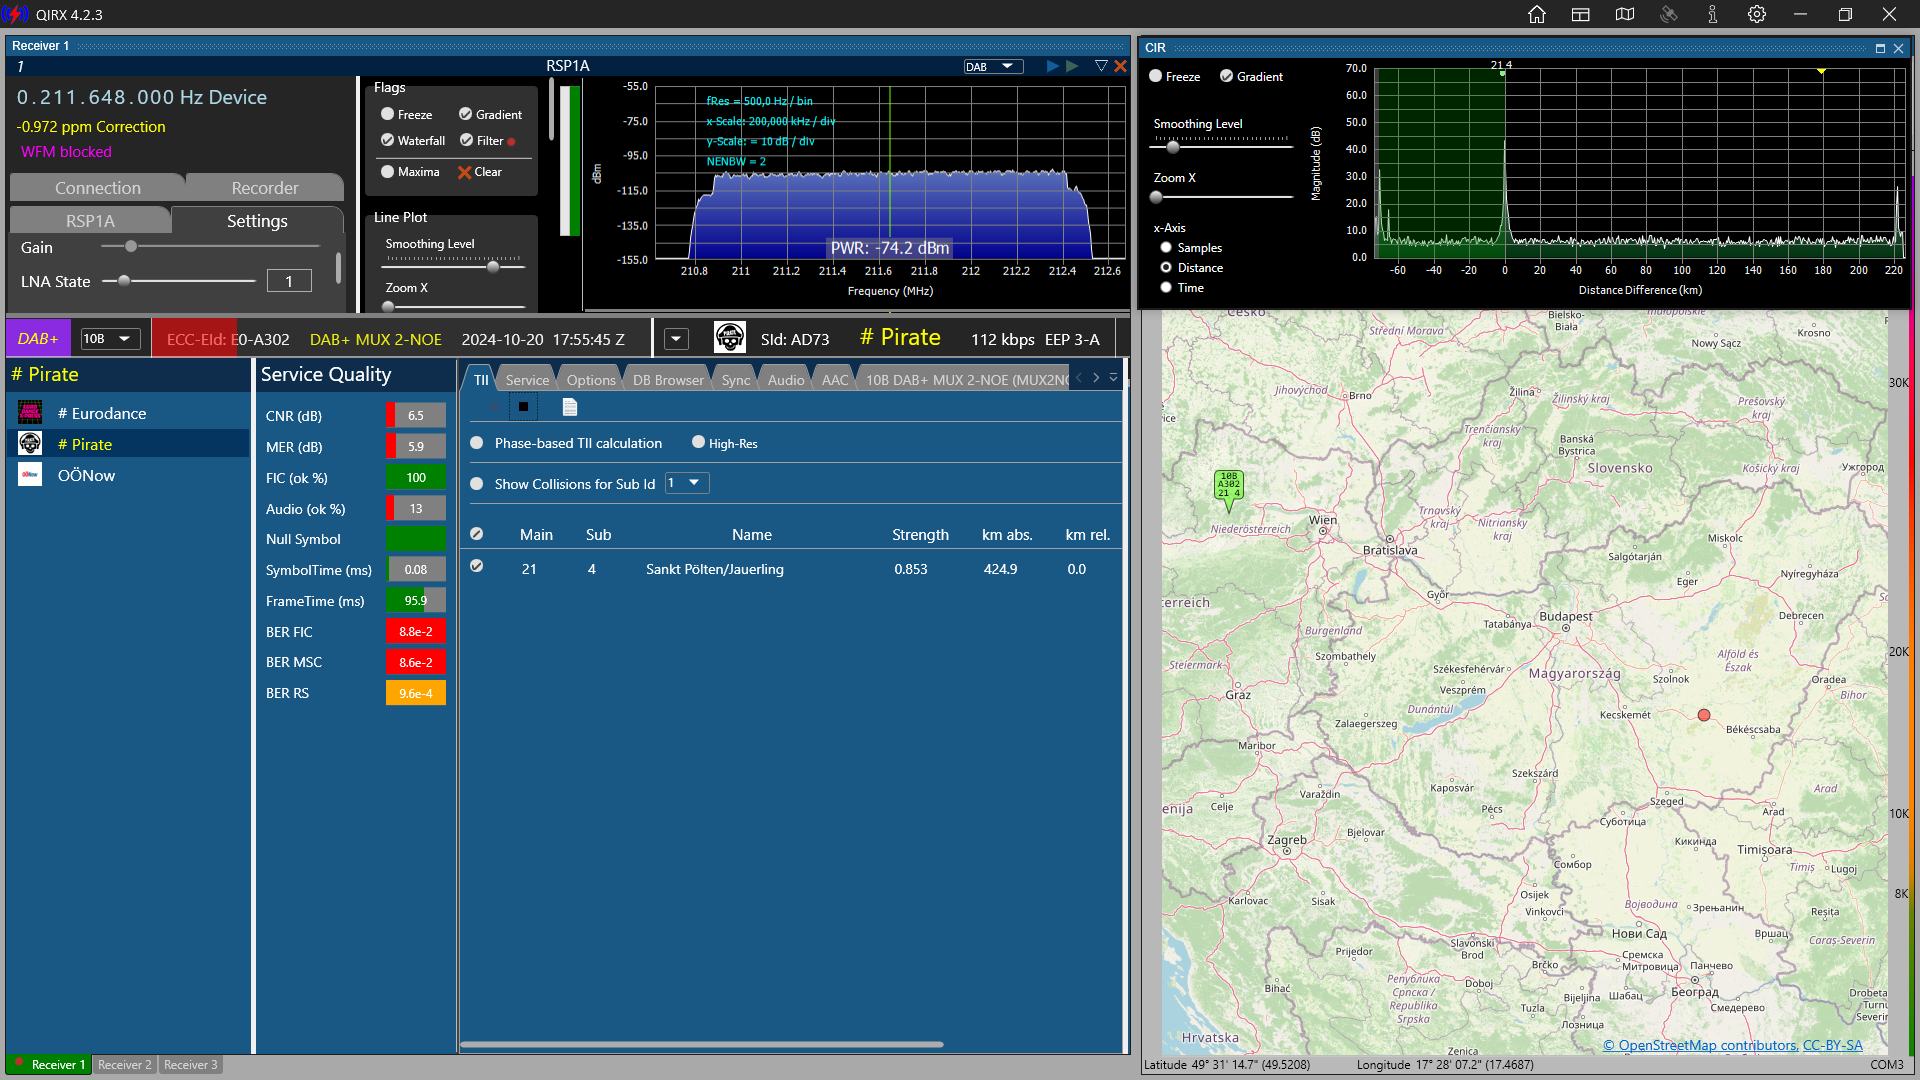Open the map icon in title bar
The width and height of the screenshot is (1920, 1080).
click(x=1625, y=14)
